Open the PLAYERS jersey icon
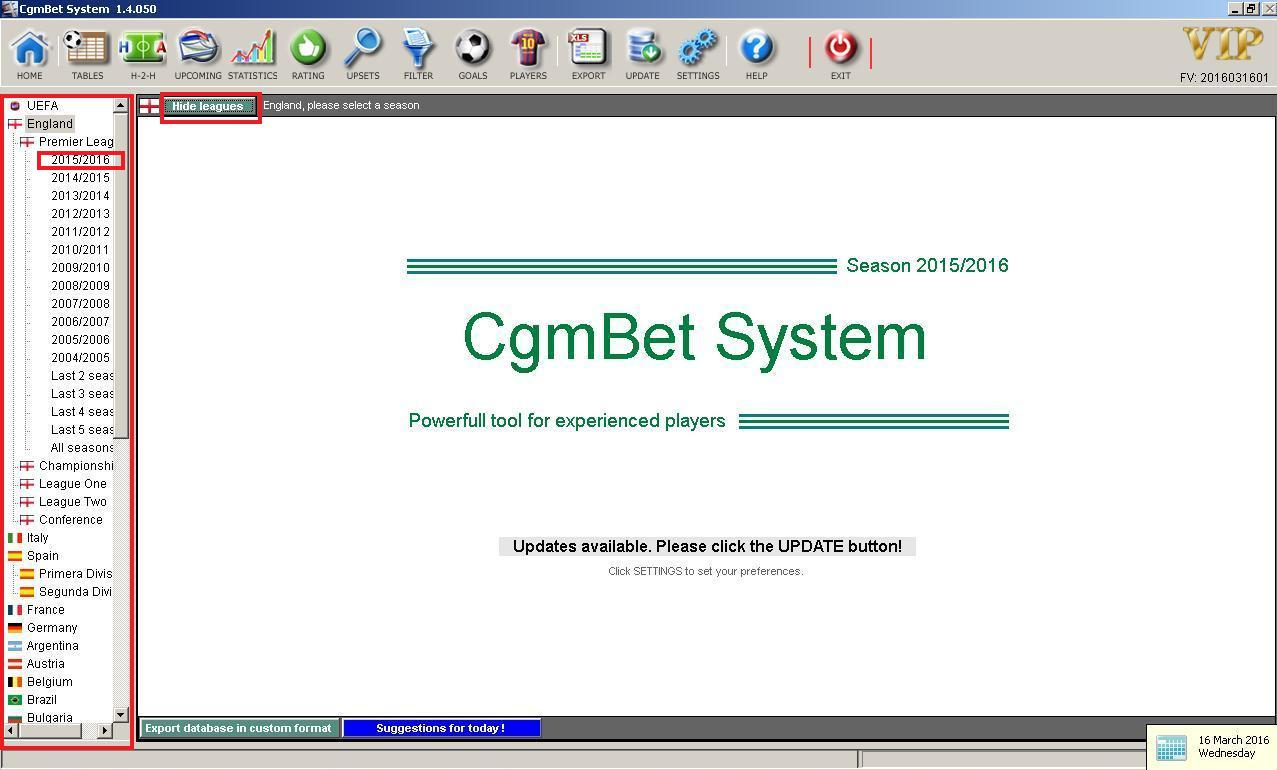 (528, 54)
